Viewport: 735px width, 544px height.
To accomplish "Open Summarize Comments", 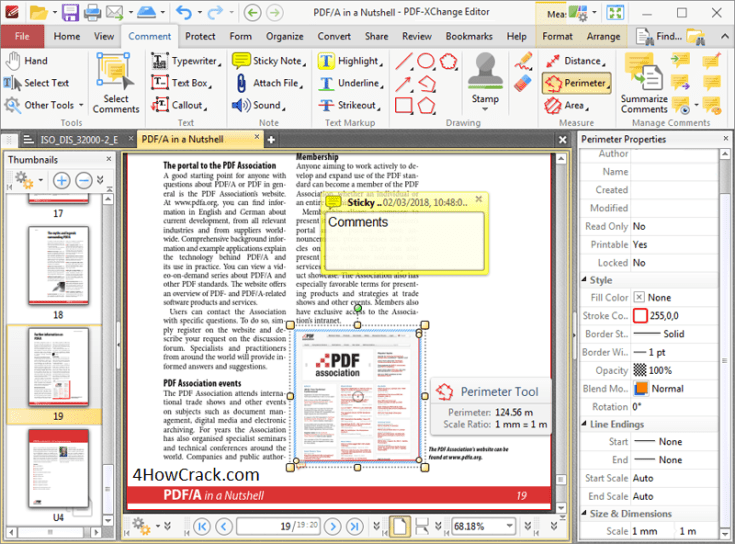I will 644,83.
